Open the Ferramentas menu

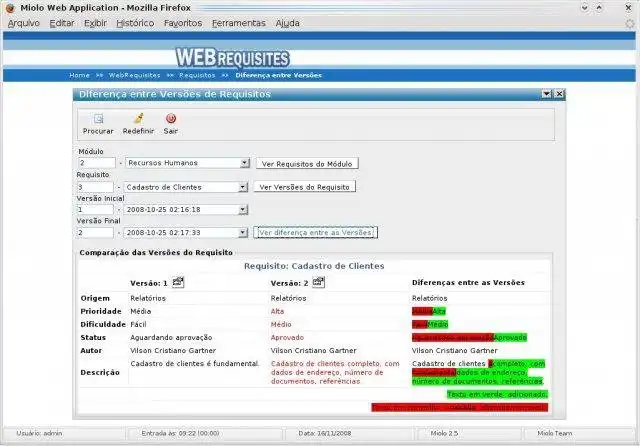239,23
